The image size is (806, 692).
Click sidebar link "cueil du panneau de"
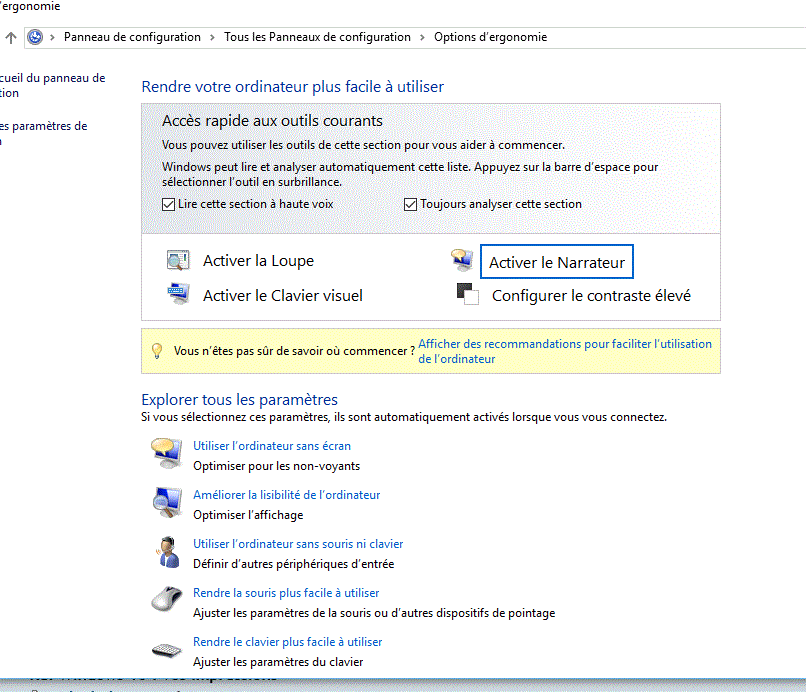[x=52, y=78]
